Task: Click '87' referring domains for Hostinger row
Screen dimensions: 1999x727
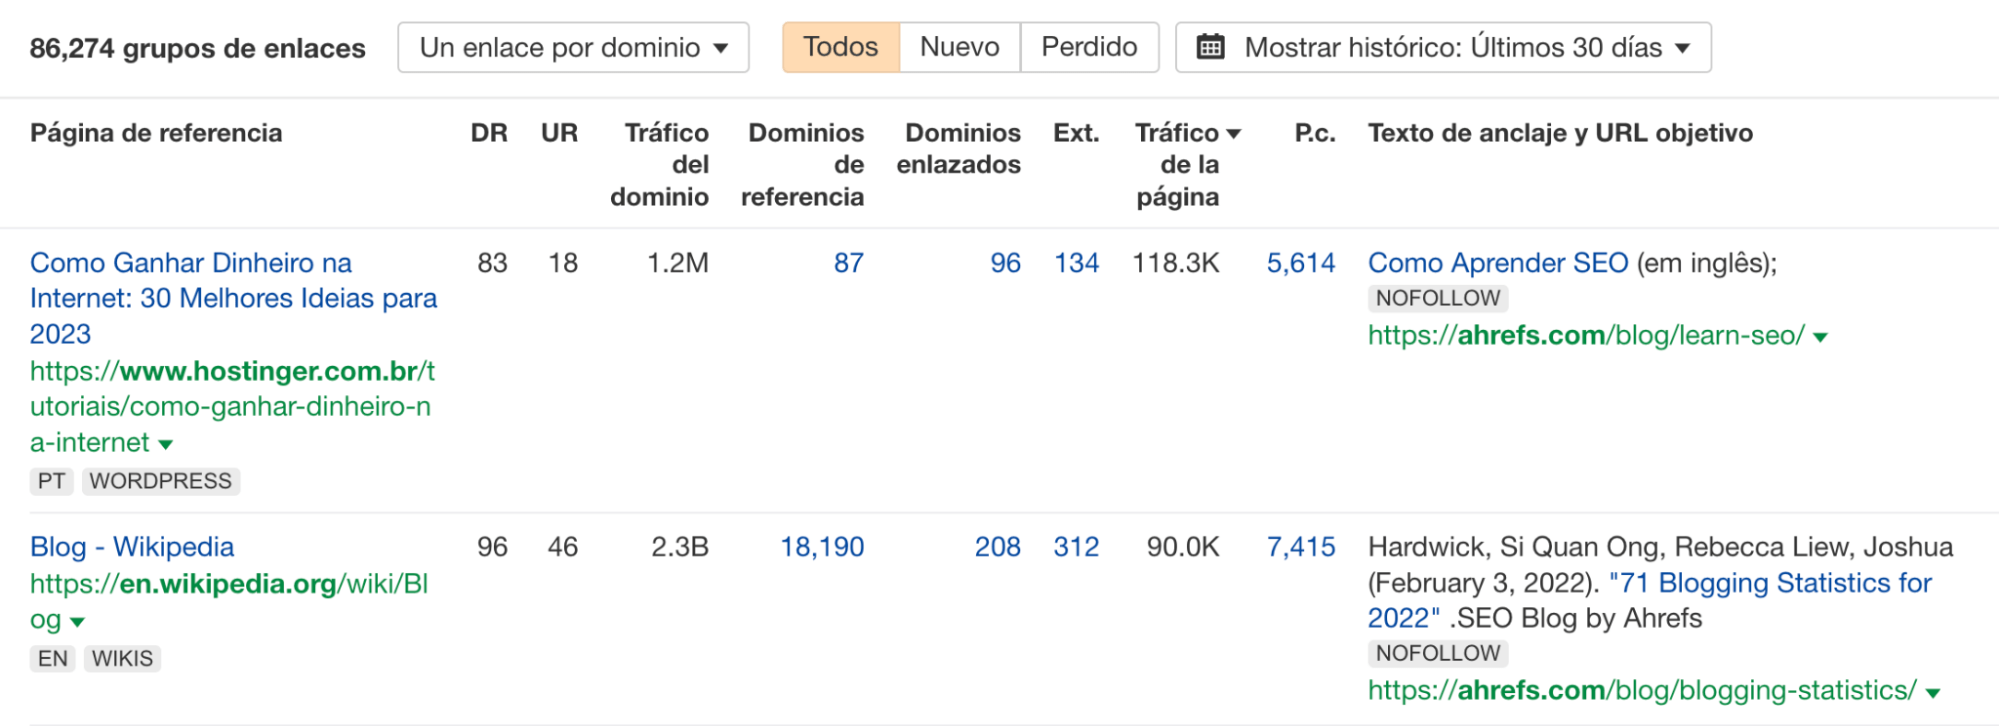Action: pyautogui.click(x=848, y=263)
